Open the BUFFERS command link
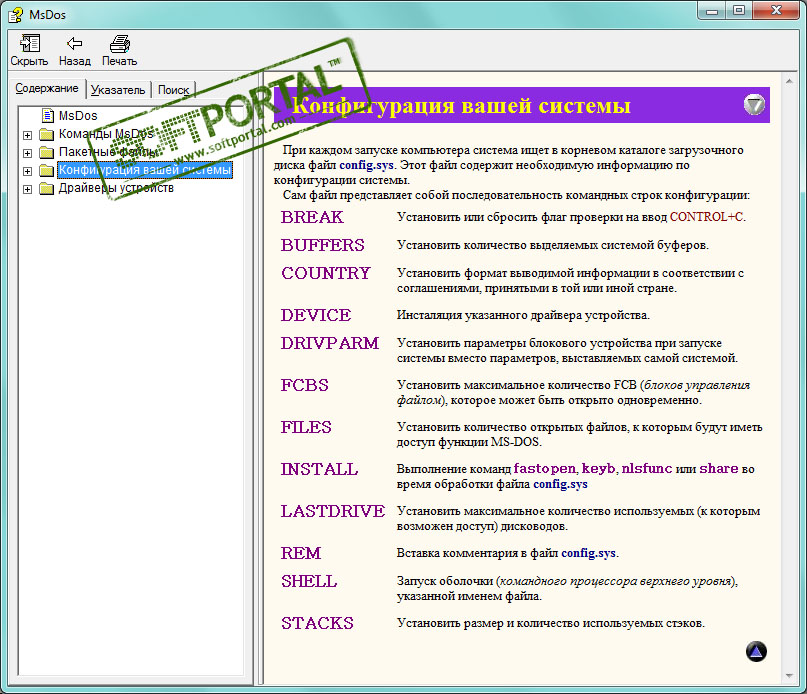This screenshot has height=694, width=807. pyautogui.click(x=323, y=245)
